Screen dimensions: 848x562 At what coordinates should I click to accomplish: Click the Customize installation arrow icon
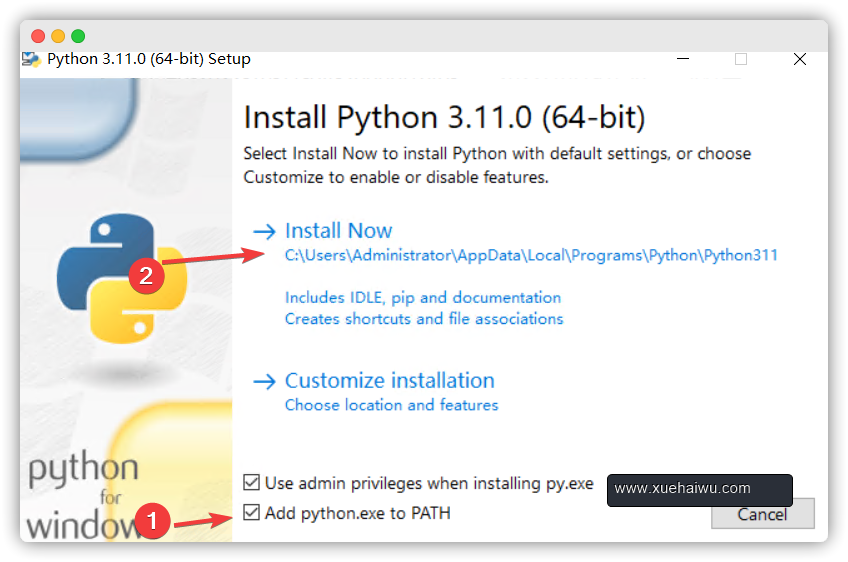tap(264, 381)
